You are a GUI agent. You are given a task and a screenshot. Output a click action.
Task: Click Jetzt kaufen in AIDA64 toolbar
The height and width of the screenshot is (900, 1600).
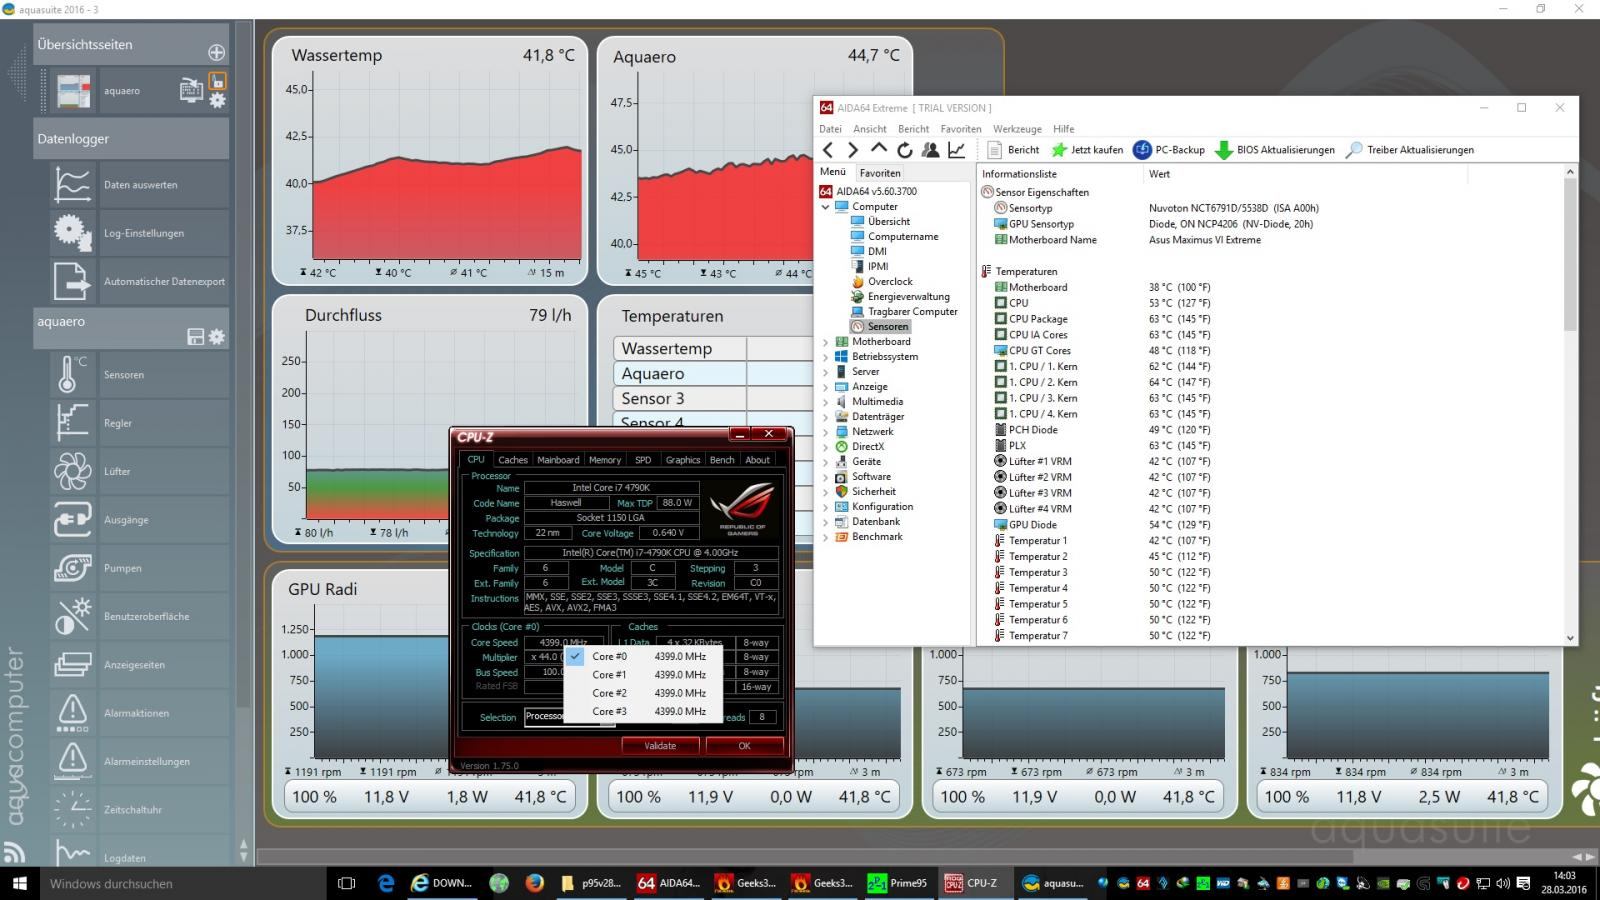pyautogui.click(x=1087, y=150)
